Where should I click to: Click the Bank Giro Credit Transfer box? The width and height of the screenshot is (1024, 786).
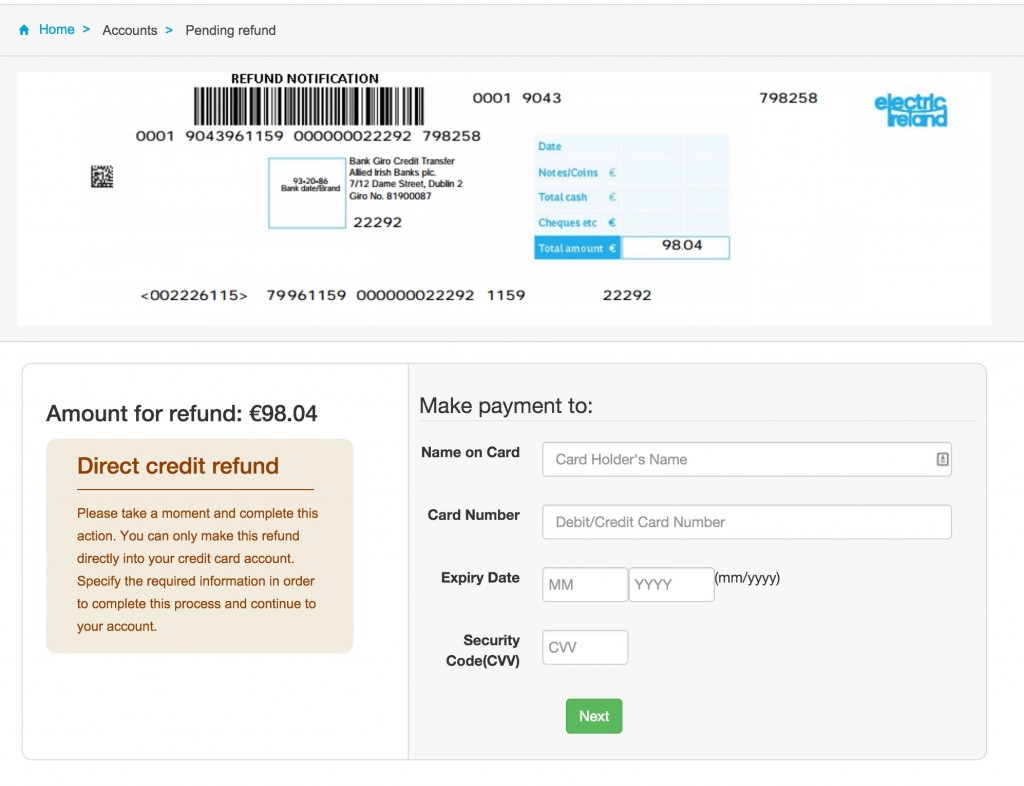308,191
